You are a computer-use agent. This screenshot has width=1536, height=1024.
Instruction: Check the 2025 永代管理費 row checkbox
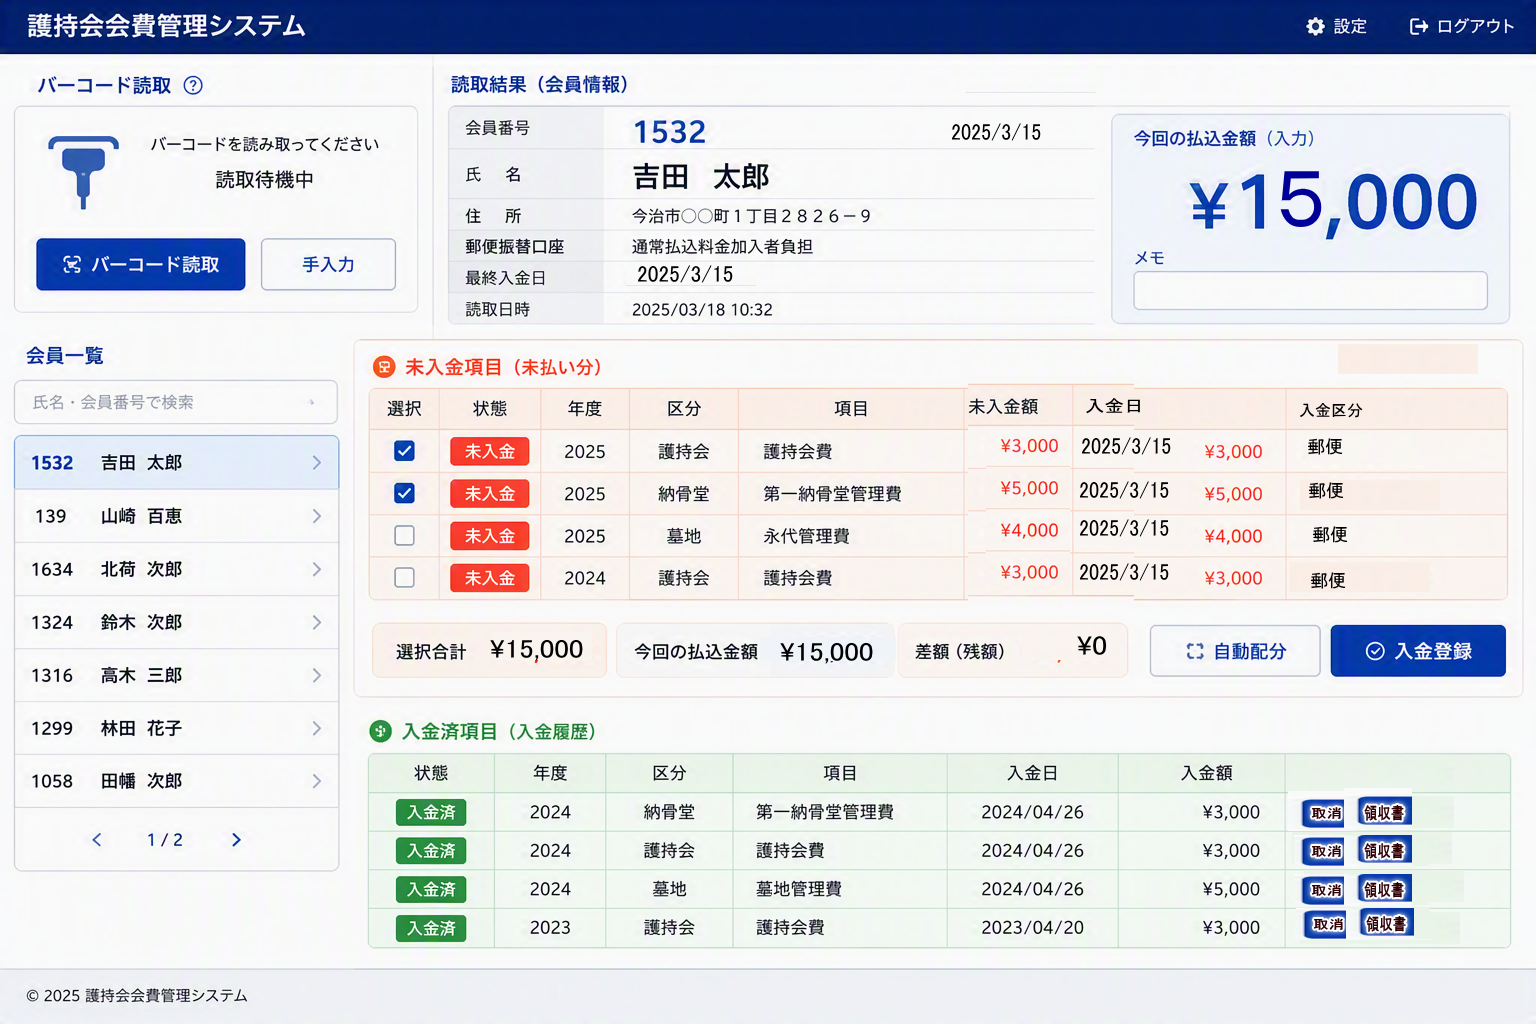click(404, 535)
